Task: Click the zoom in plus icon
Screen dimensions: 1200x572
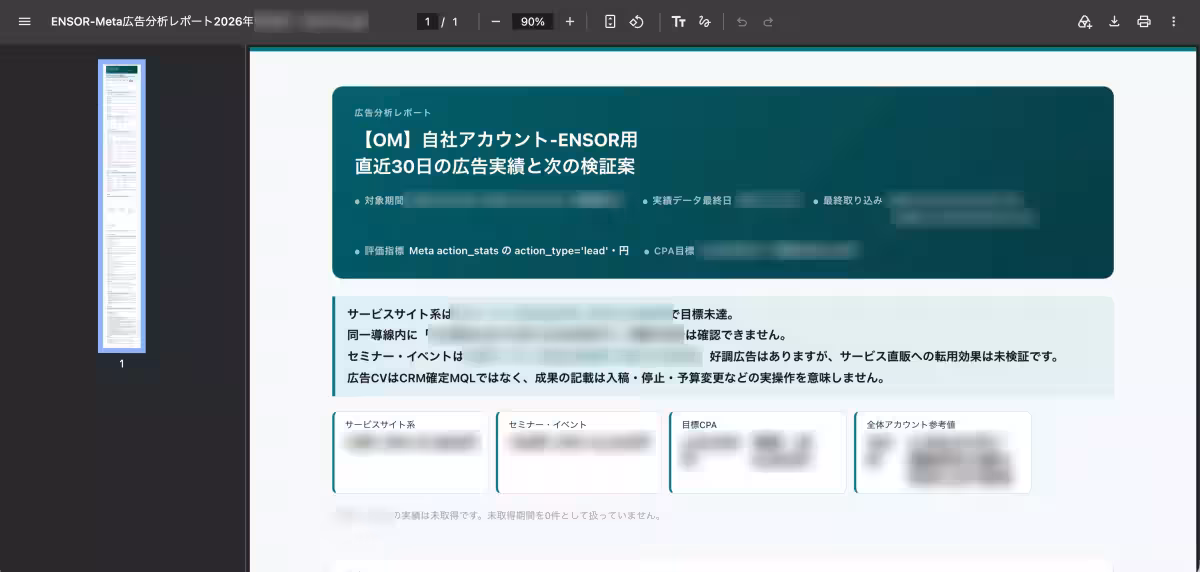Action: tap(570, 21)
